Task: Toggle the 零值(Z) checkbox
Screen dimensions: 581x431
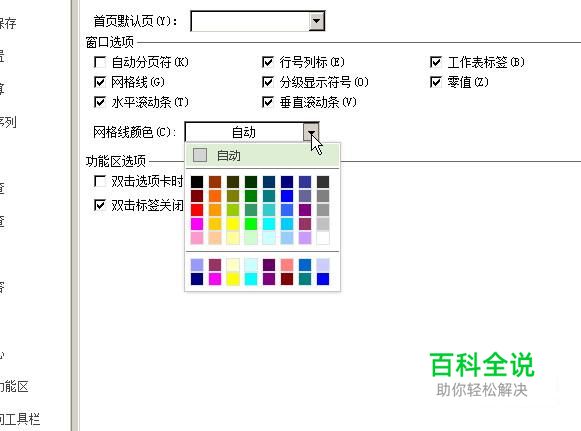Action: pos(436,82)
